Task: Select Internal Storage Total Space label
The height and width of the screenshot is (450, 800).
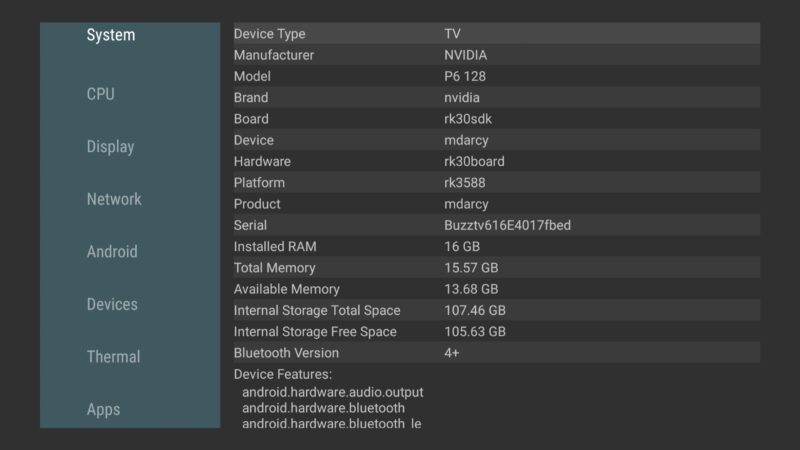Action: tap(317, 311)
